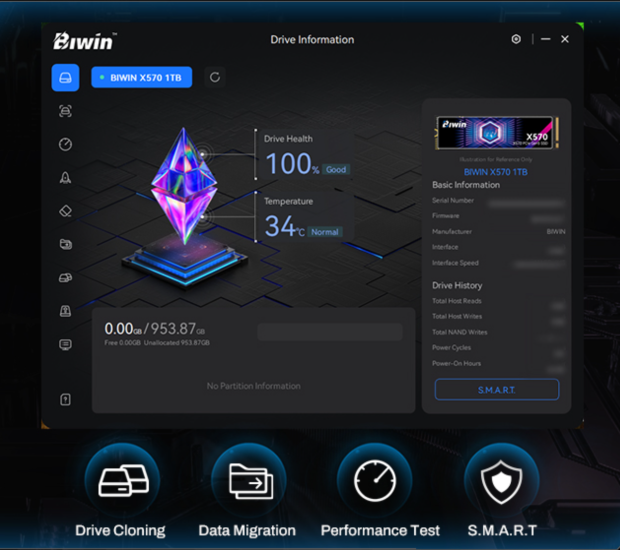The width and height of the screenshot is (620, 550).
Task: Open the Drive Information sidebar icon
Action: coord(65,77)
